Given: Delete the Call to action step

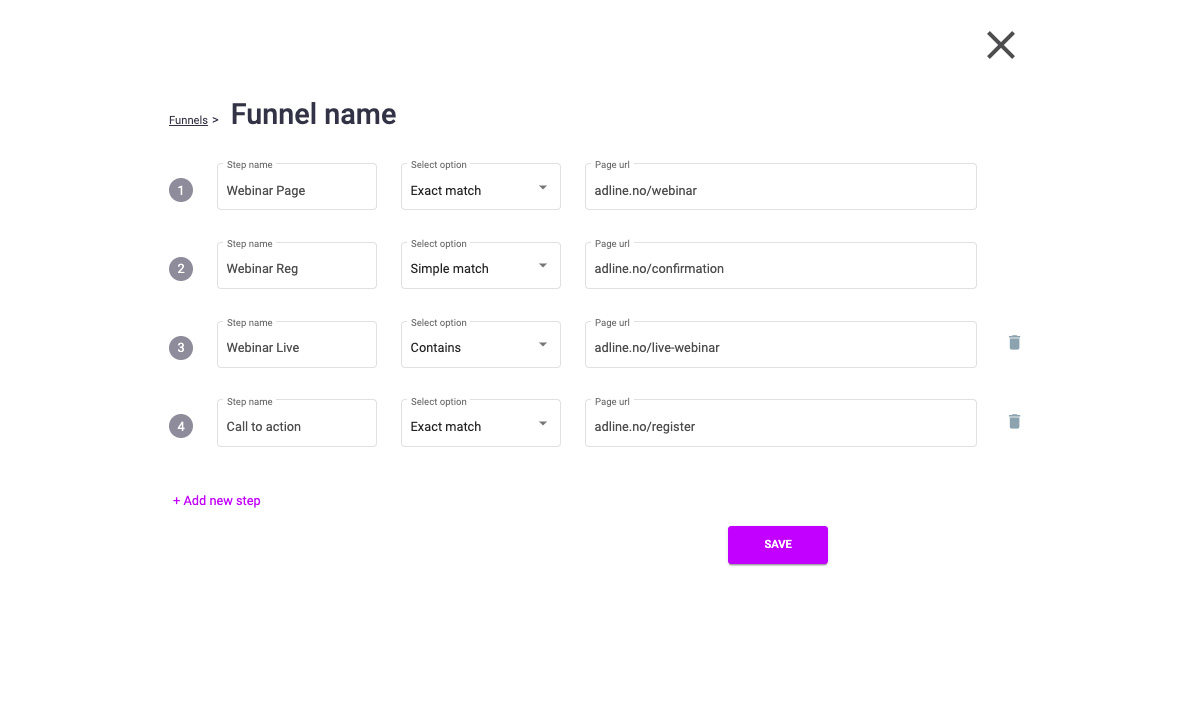Looking at the screenshot, I should 1014,422.
